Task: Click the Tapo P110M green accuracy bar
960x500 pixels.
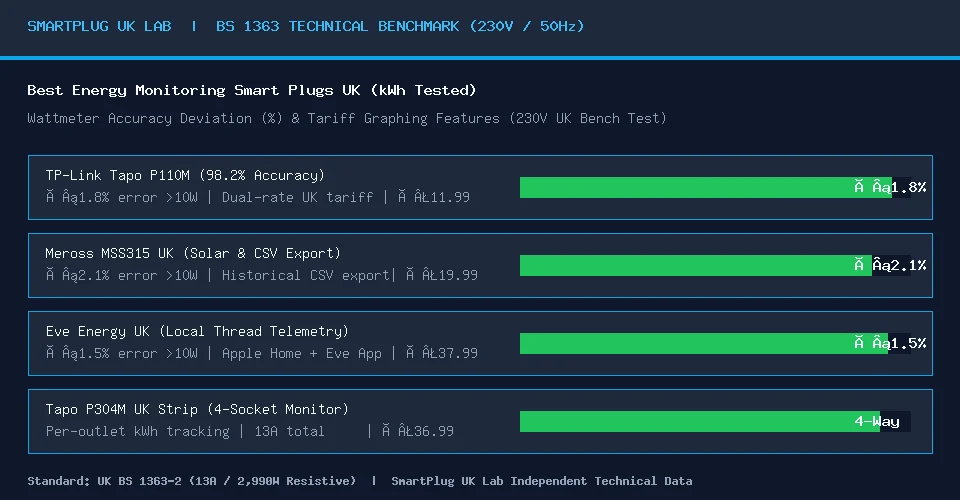Action: (x=705, y=187)
